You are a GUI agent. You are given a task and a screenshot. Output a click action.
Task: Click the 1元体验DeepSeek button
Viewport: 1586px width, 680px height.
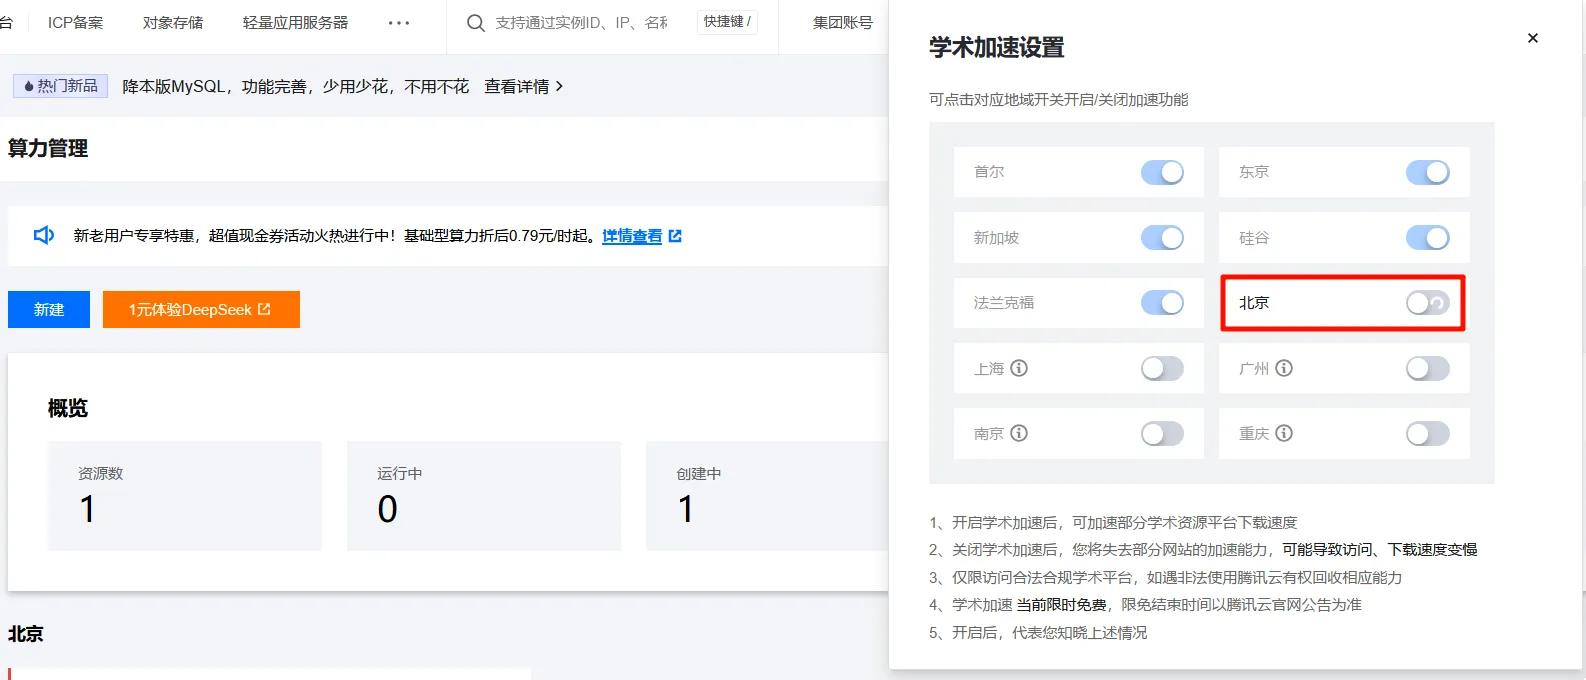click(x=201, y=310)
